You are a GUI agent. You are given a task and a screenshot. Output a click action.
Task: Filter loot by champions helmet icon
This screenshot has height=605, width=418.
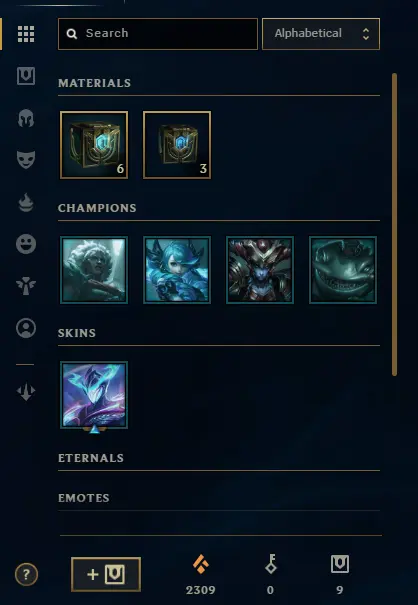[x=26, y=118]
